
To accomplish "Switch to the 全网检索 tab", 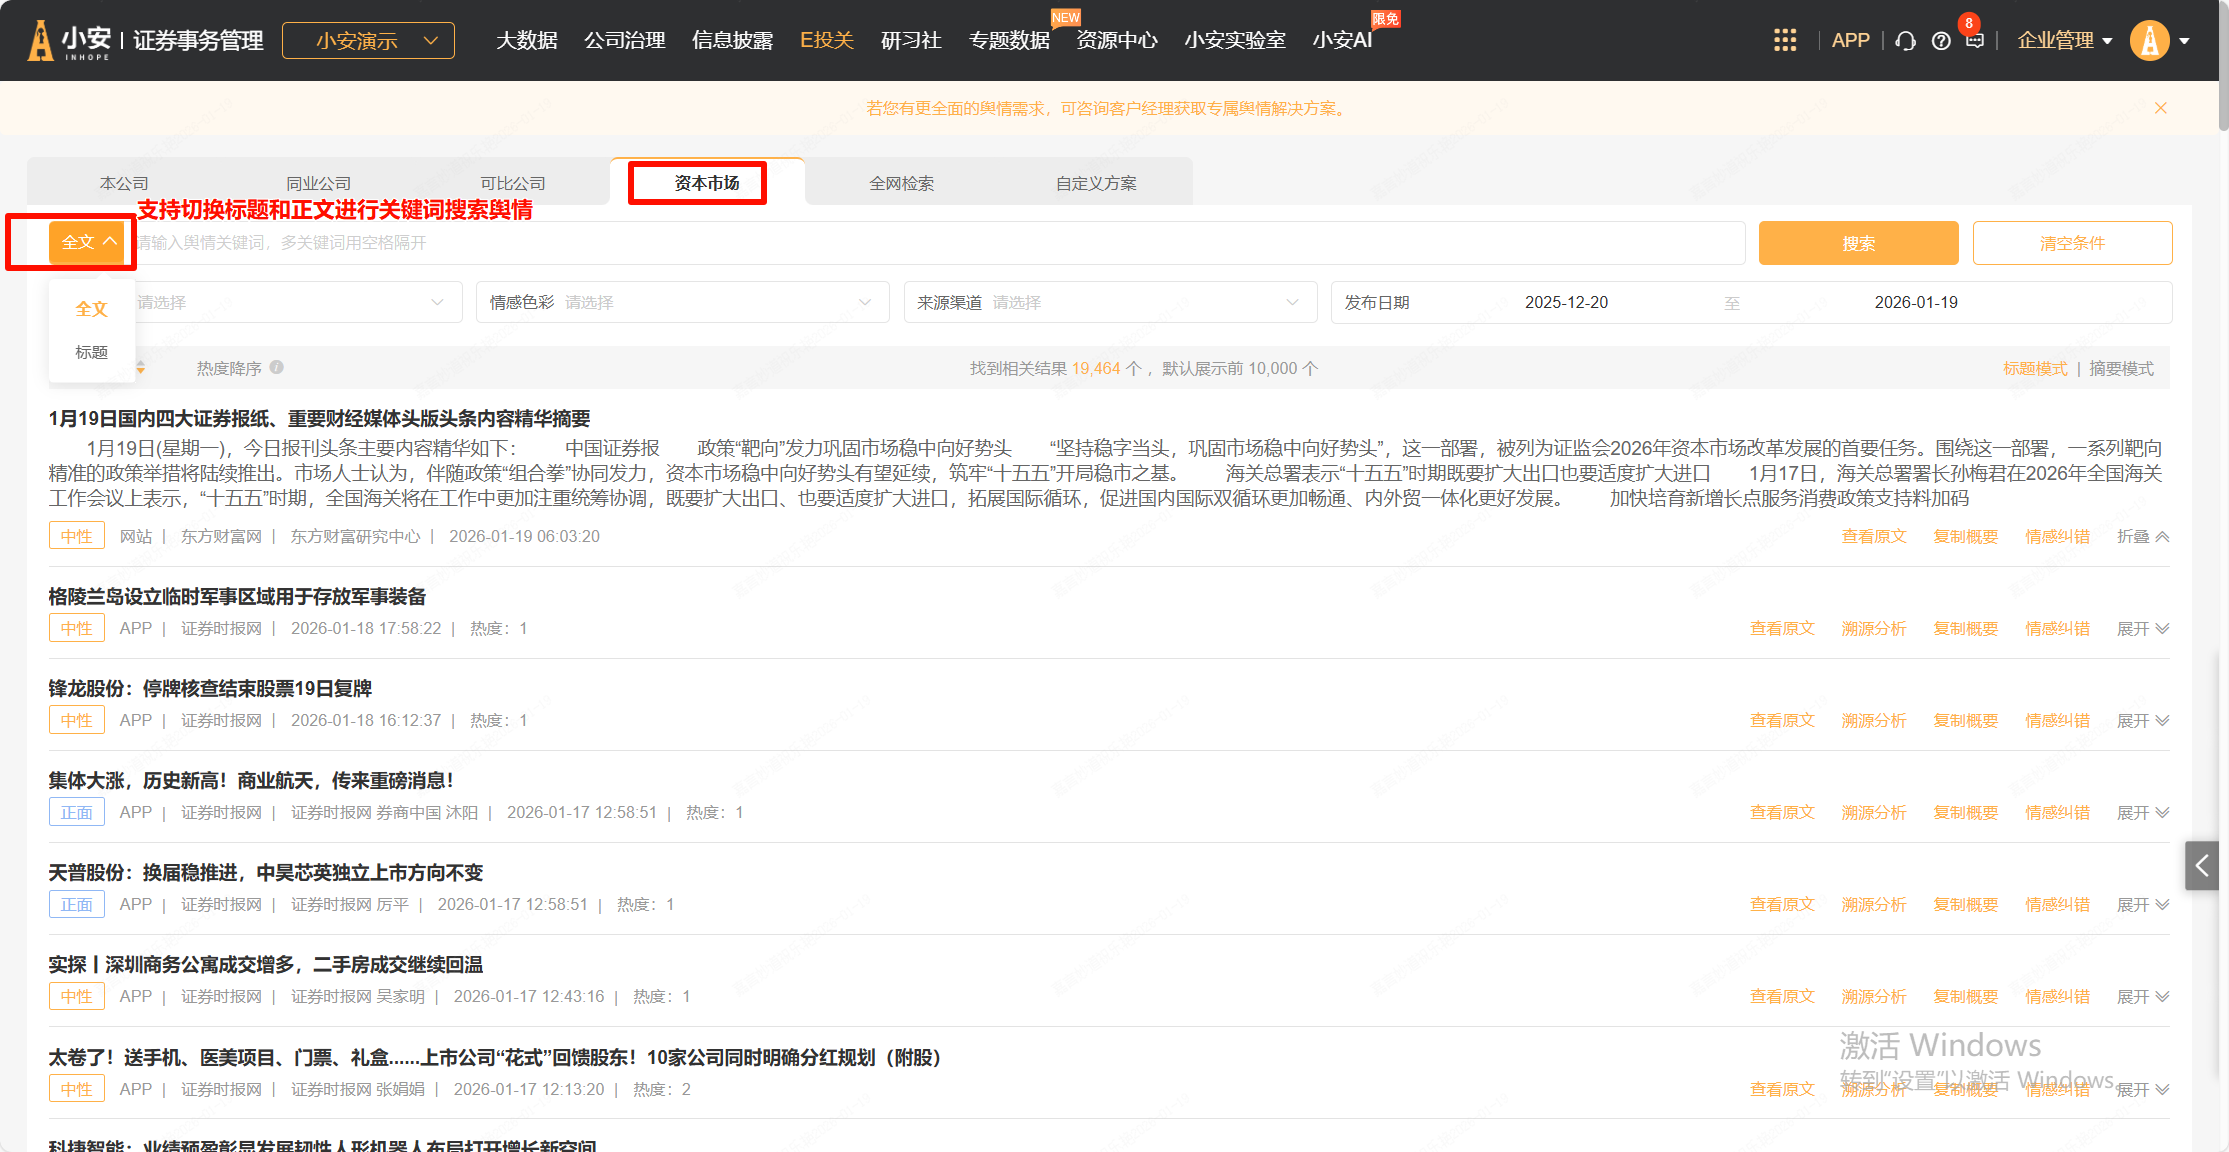I will coord(901,183).
